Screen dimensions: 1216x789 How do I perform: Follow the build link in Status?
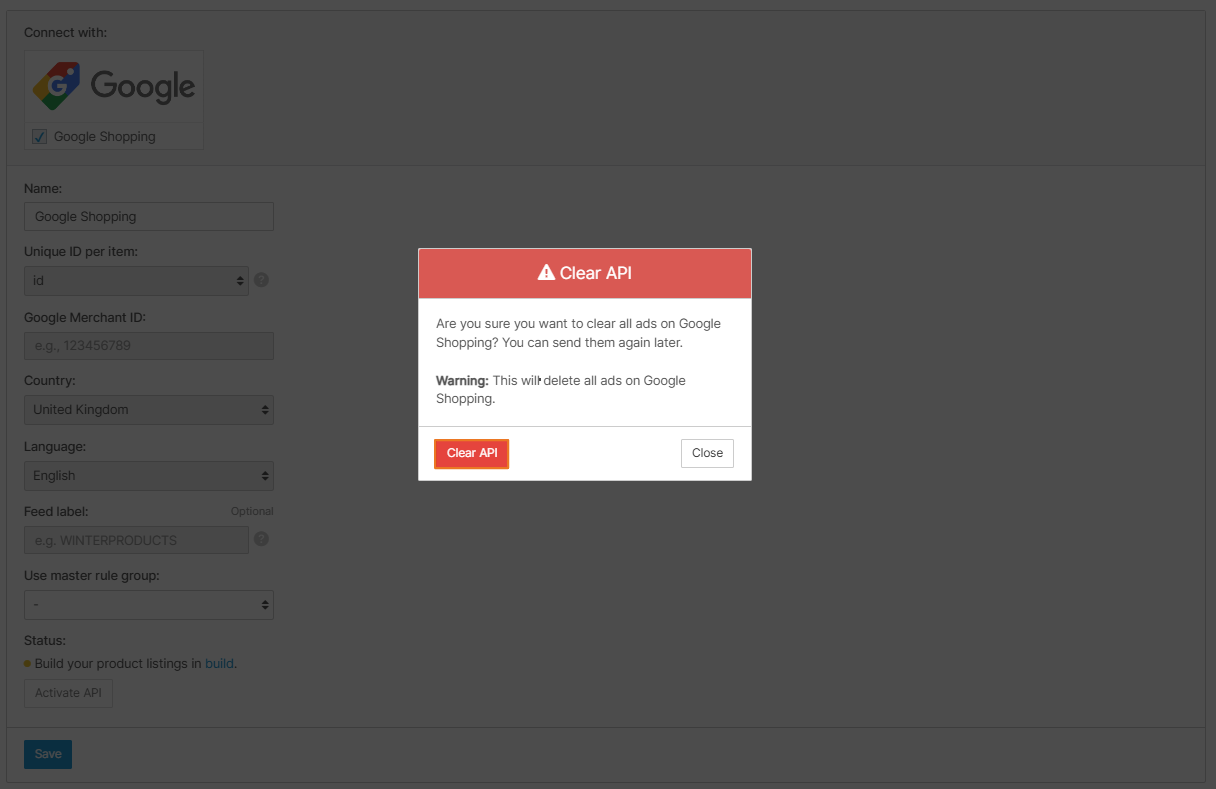219,663
